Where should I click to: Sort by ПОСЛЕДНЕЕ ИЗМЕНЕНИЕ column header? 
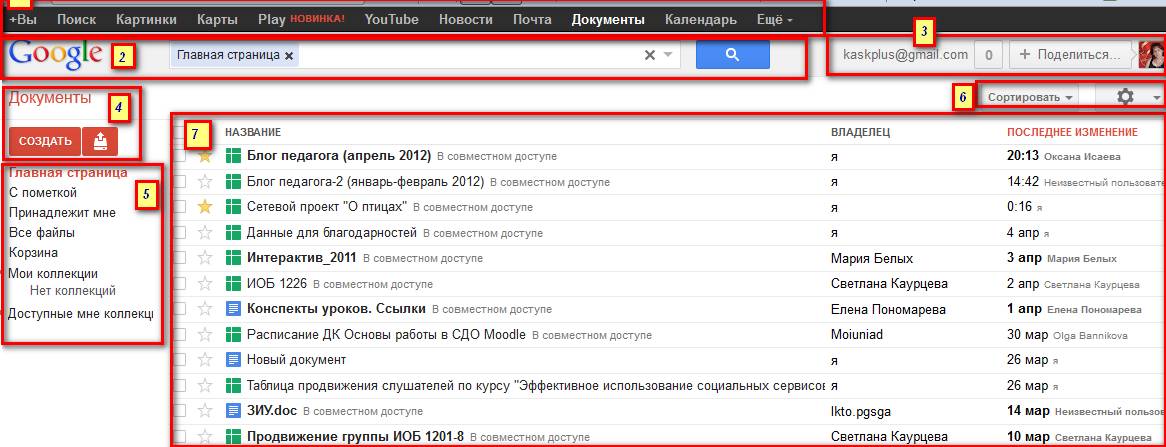point(1072,132)
